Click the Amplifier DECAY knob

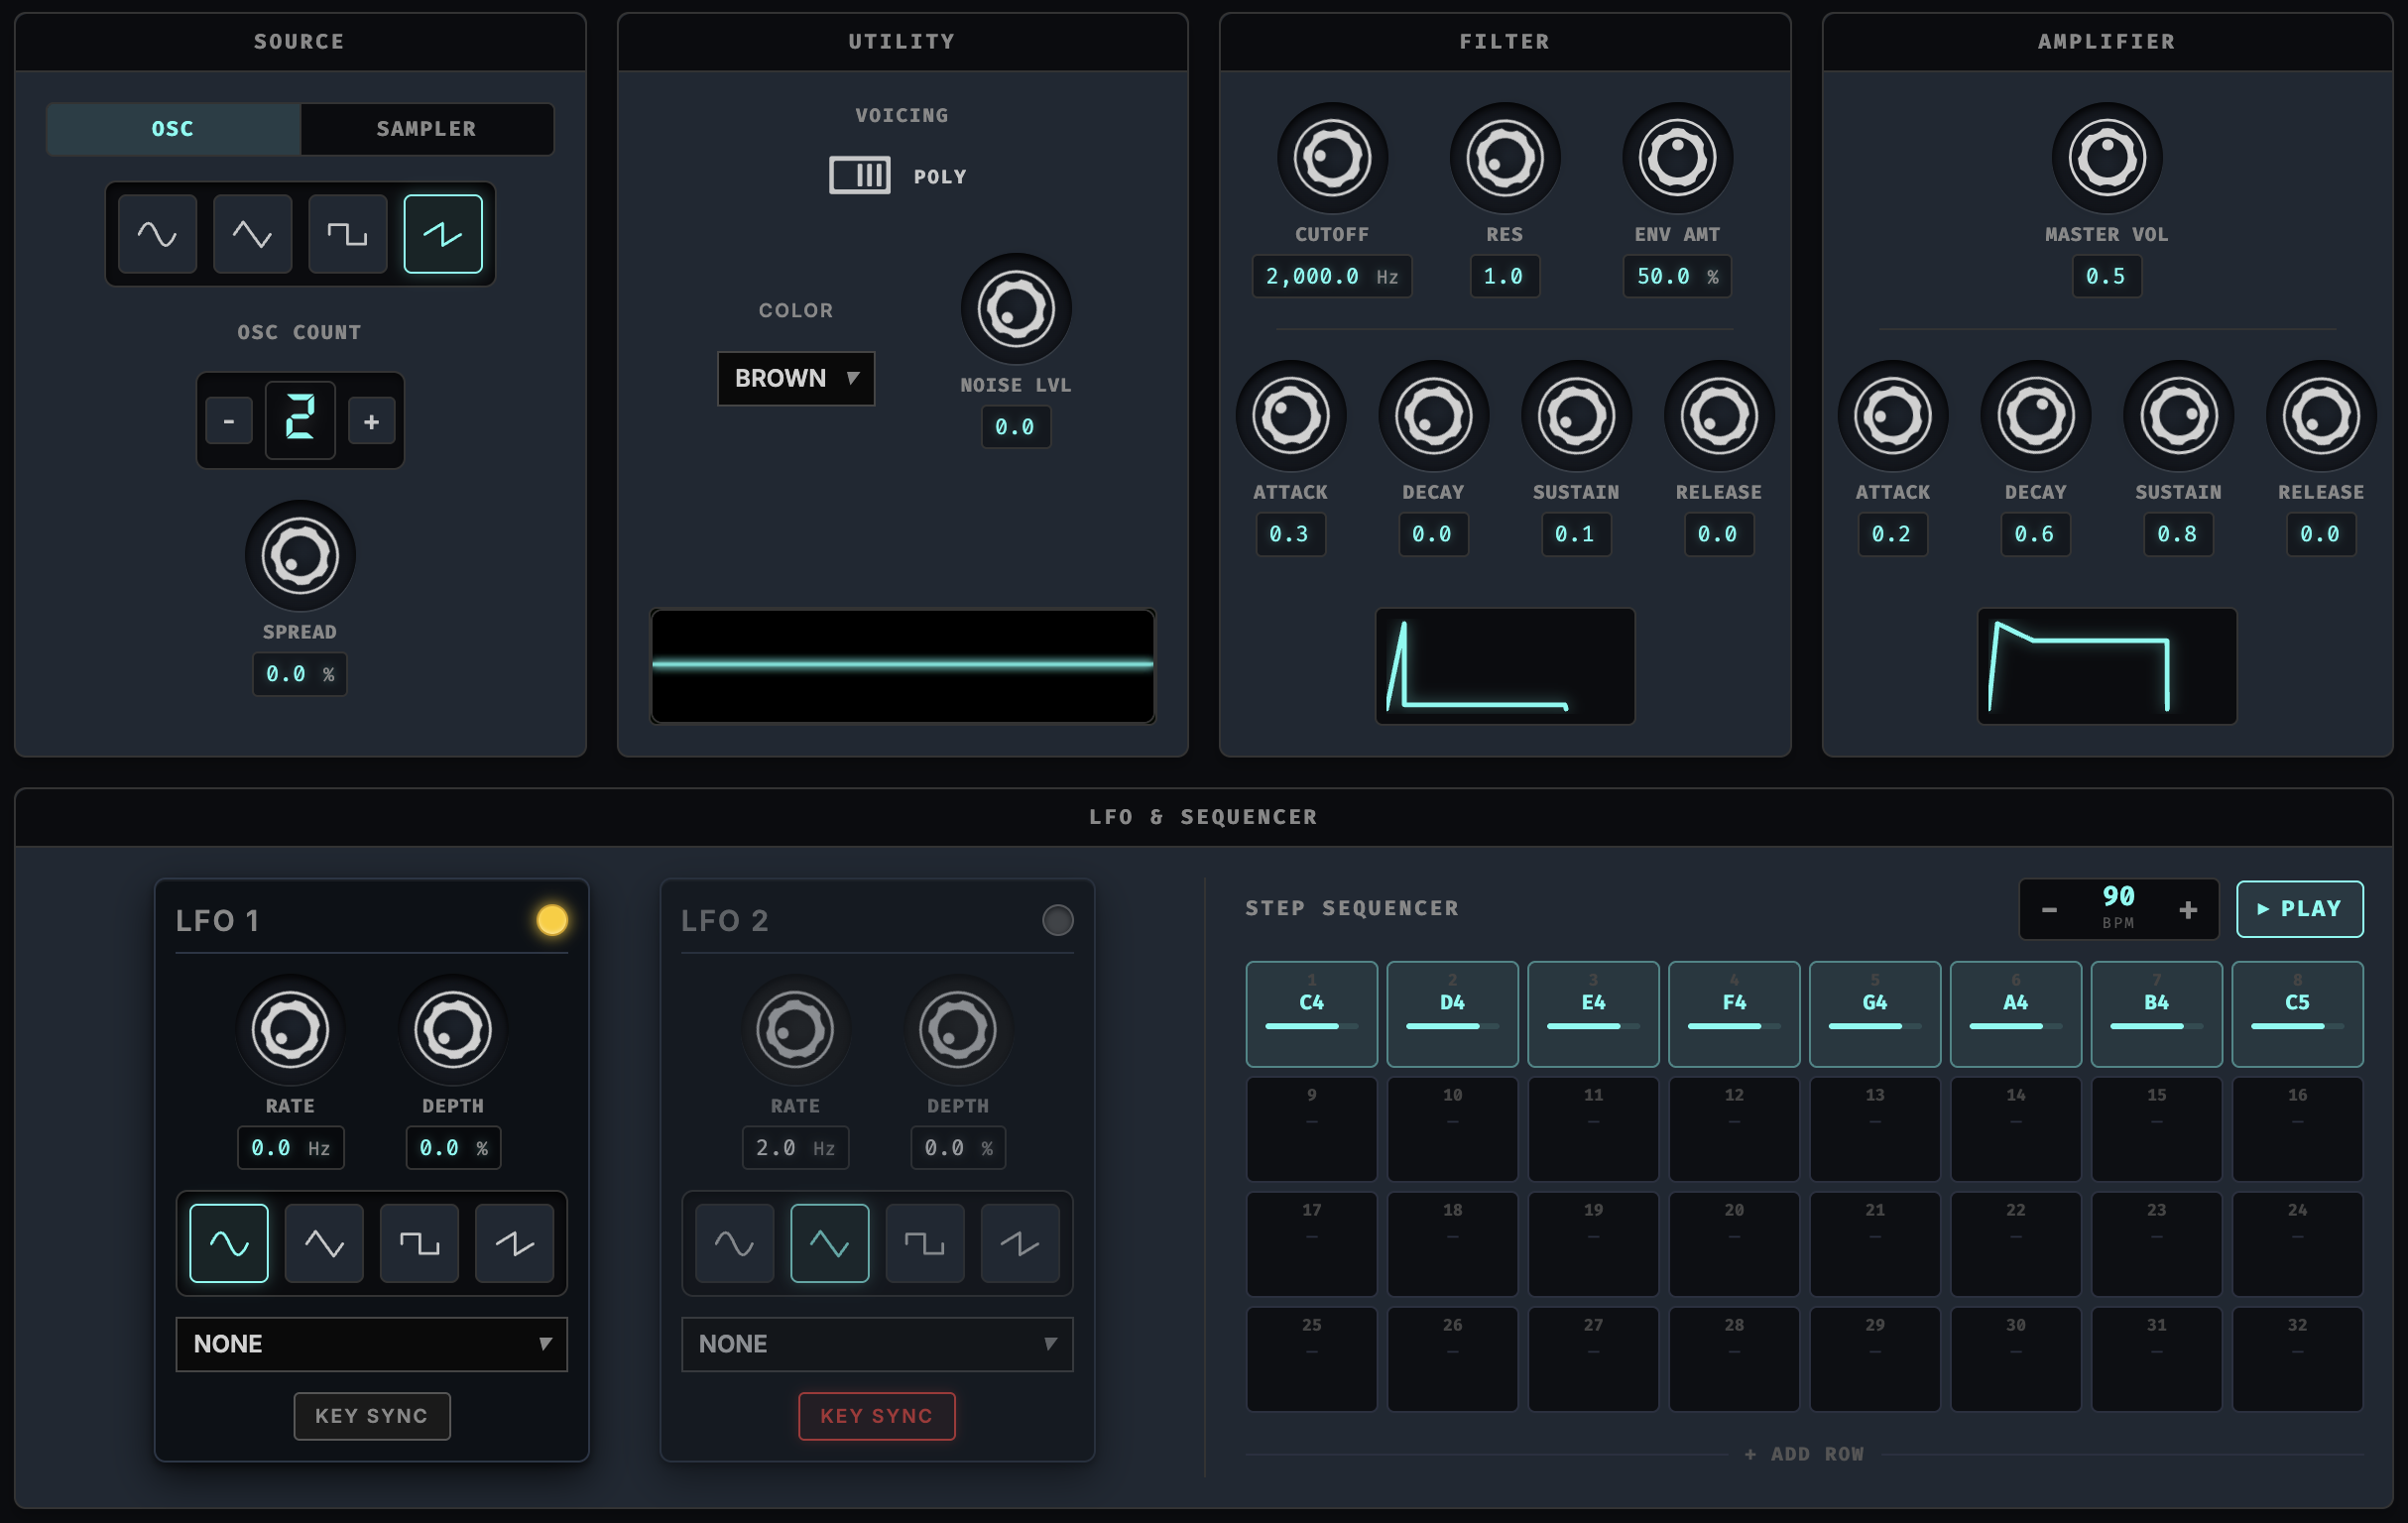click(x=2035, y=415)
